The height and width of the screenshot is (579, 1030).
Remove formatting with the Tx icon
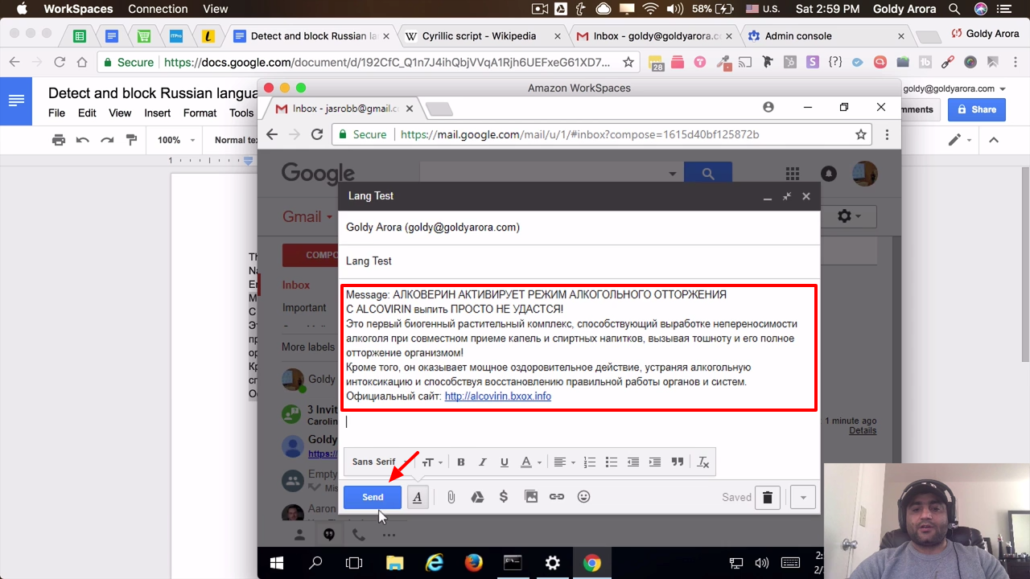(x=703, y=462)
